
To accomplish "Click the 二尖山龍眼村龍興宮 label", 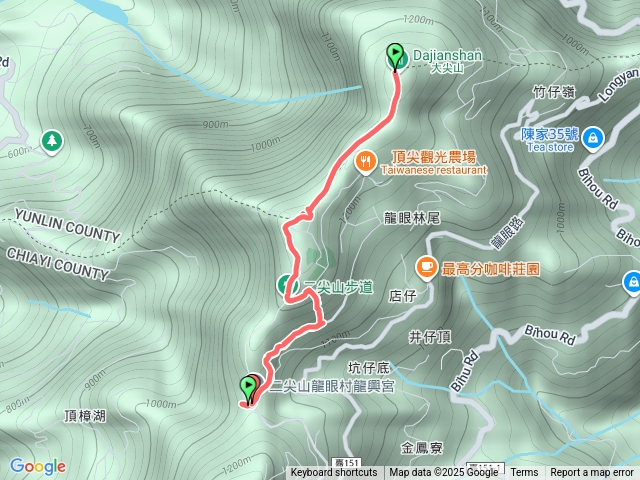I will [332, 386].
